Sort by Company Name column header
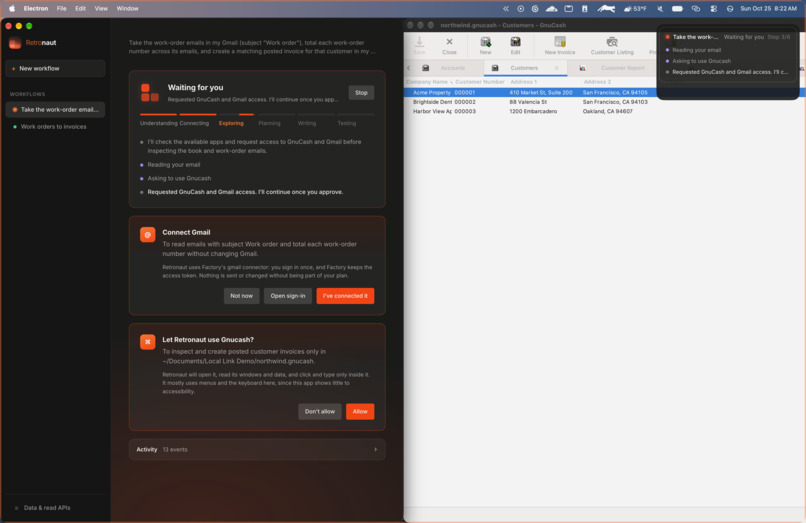Screen dimensions: 806x523 (429, 82)
